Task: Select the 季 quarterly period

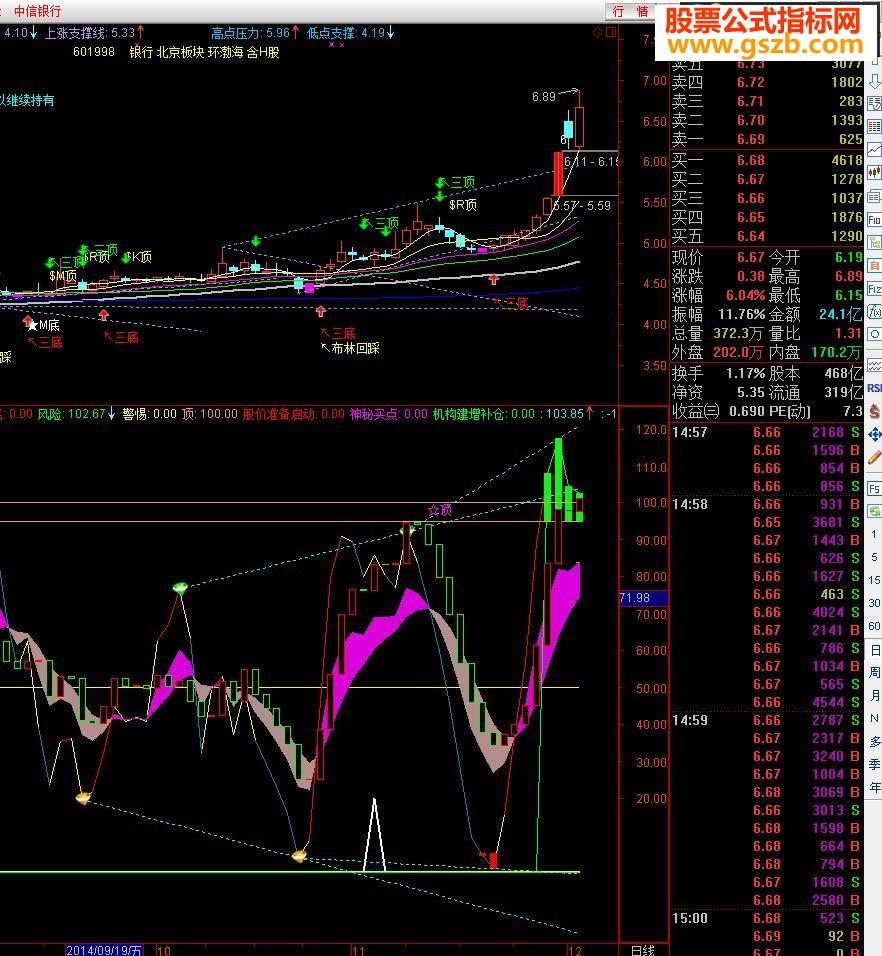Action: coord(875,765)
